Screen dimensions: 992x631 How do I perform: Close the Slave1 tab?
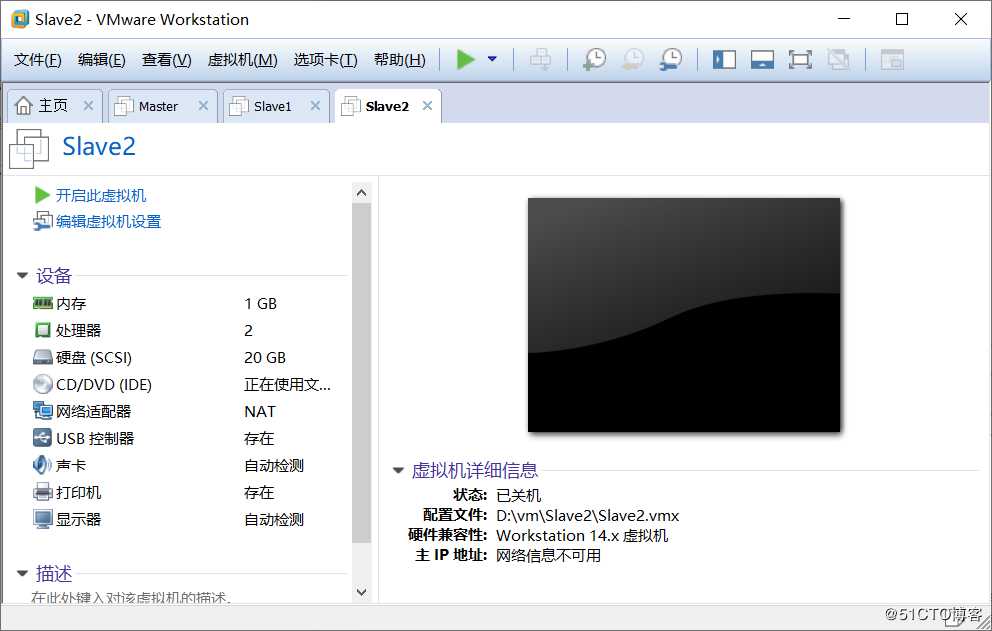pyautogui.click(x=315, y=106)
